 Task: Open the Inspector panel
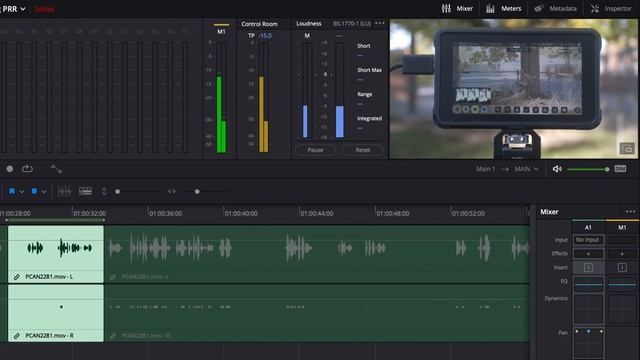click(x=611, y=9)
